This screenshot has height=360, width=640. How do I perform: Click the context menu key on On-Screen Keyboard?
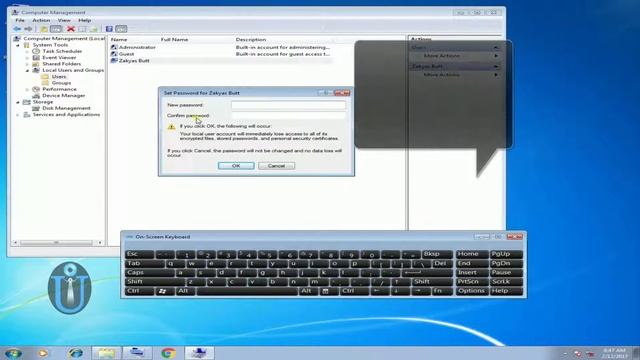tap(325, 291)
